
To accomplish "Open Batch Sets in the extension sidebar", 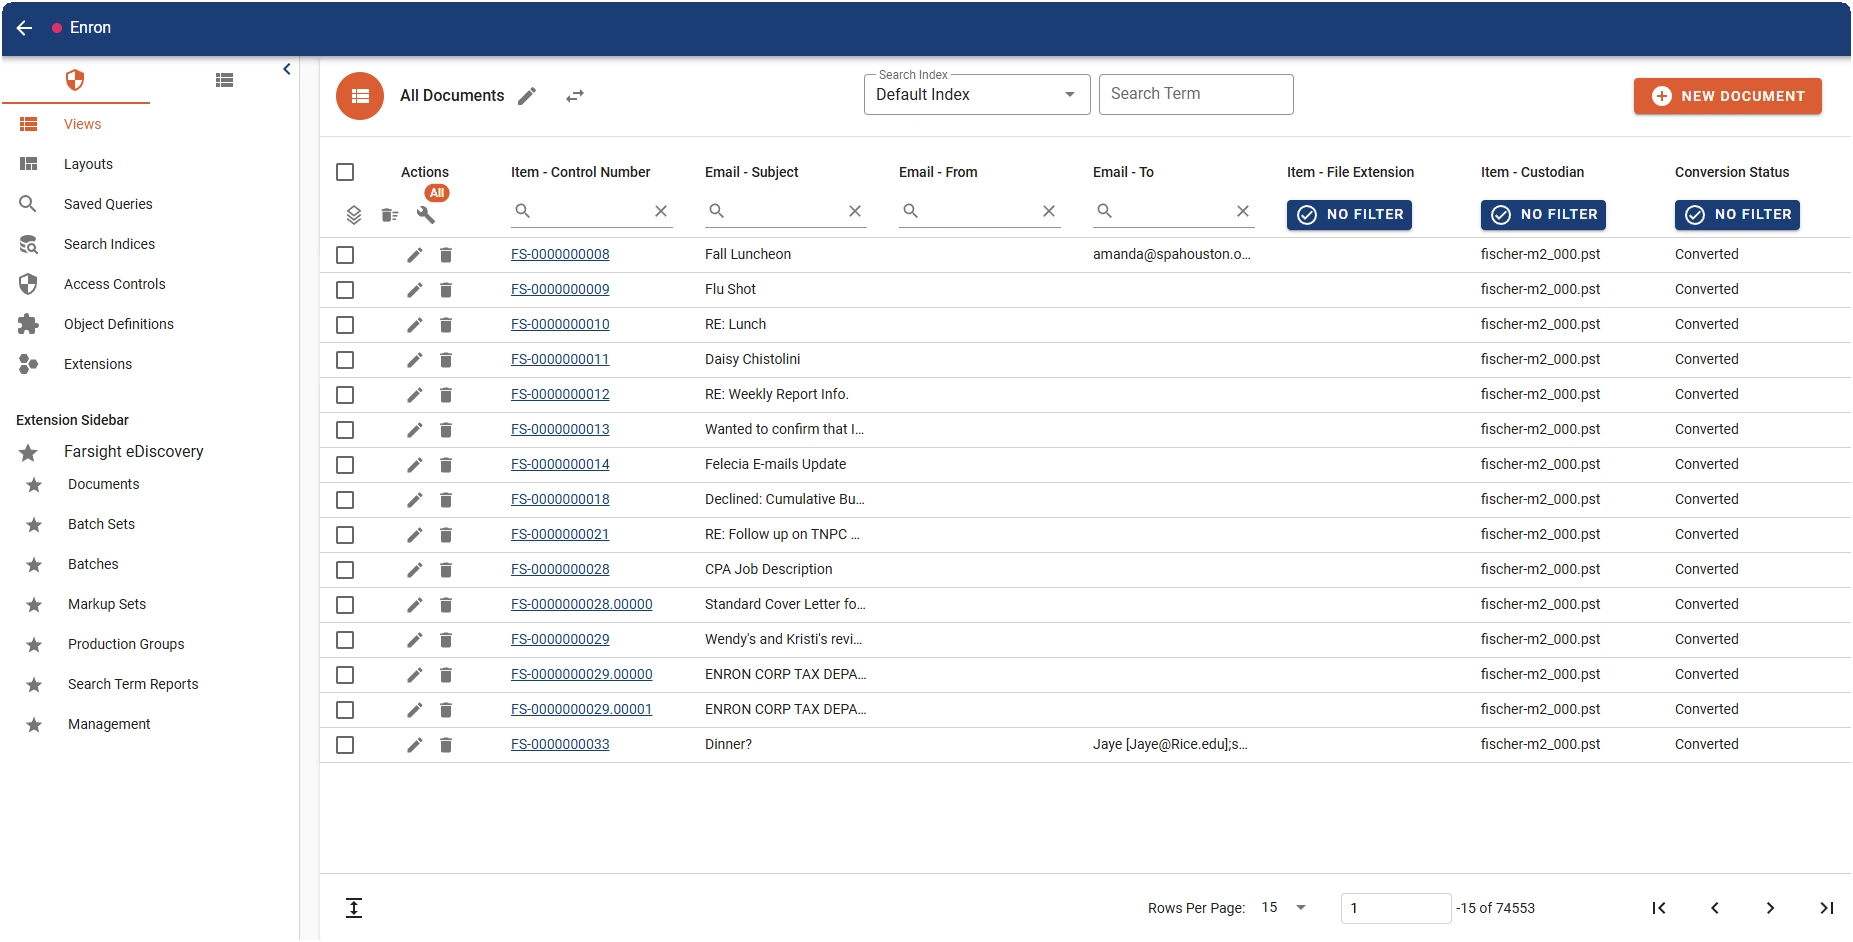I will coord(101,524).
